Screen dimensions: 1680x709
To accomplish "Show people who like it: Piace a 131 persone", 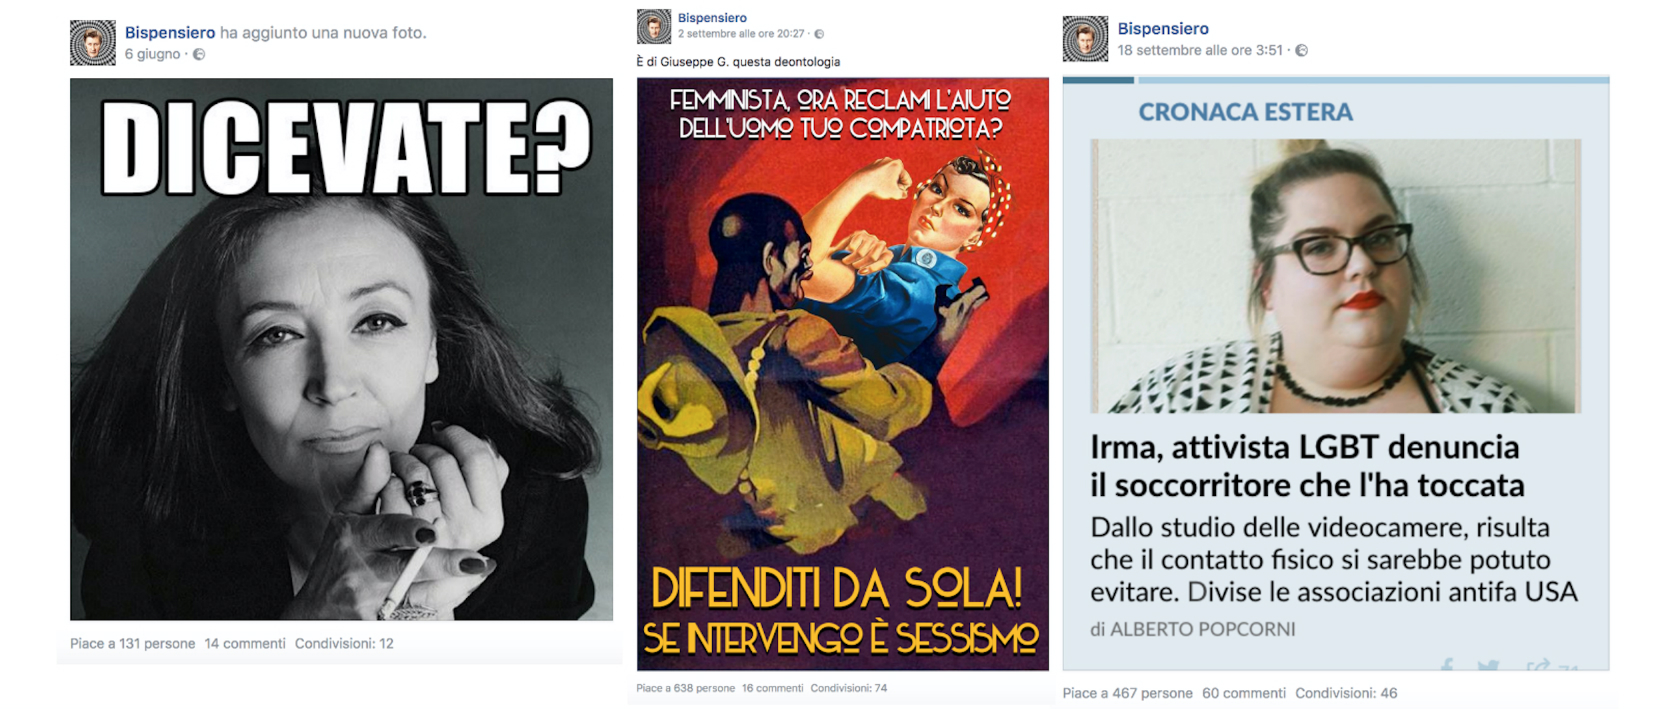I will (x=133, y=643).
